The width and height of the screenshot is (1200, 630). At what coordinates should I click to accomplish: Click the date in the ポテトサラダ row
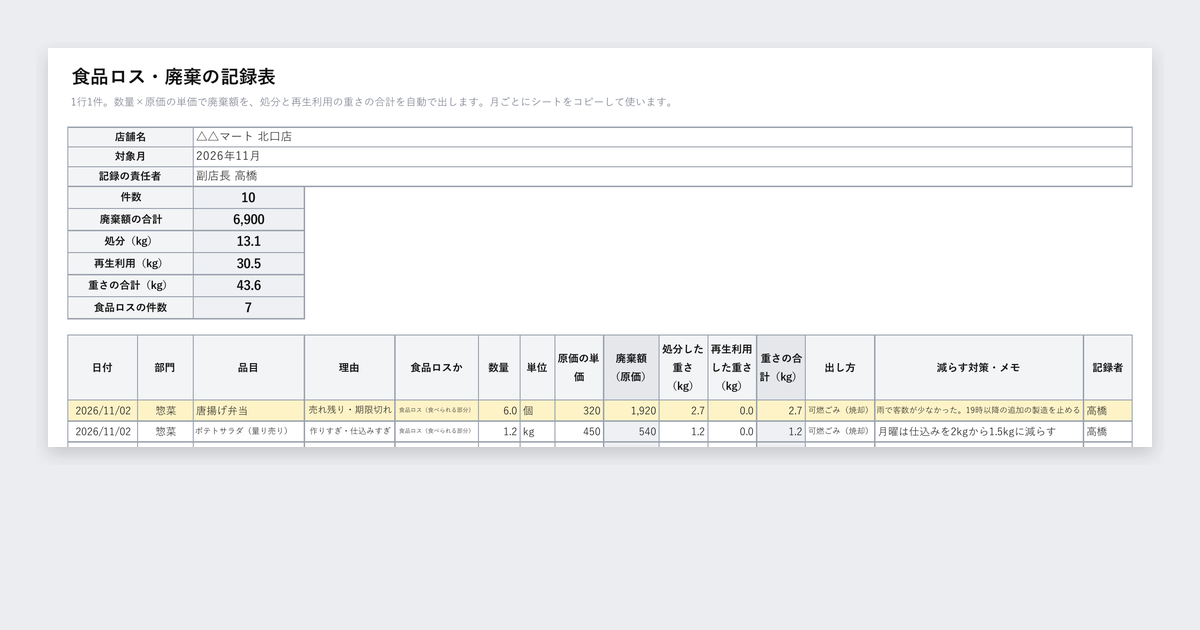pyautogui.click(x=102, y=431)
